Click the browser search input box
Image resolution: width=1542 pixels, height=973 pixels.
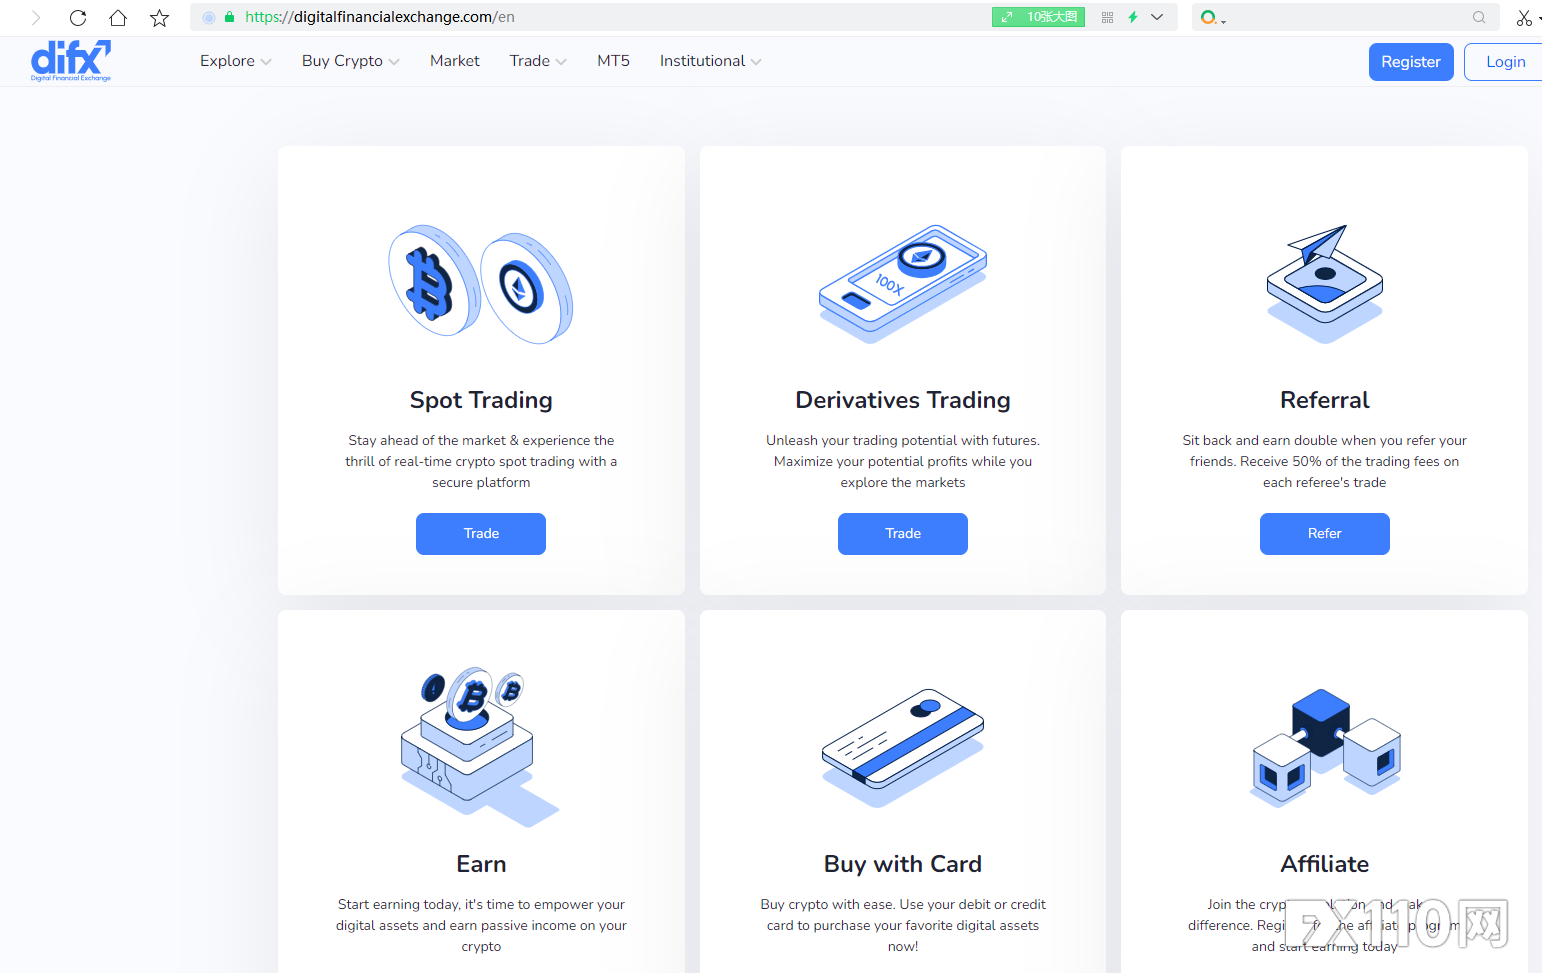click(1345, 17)
